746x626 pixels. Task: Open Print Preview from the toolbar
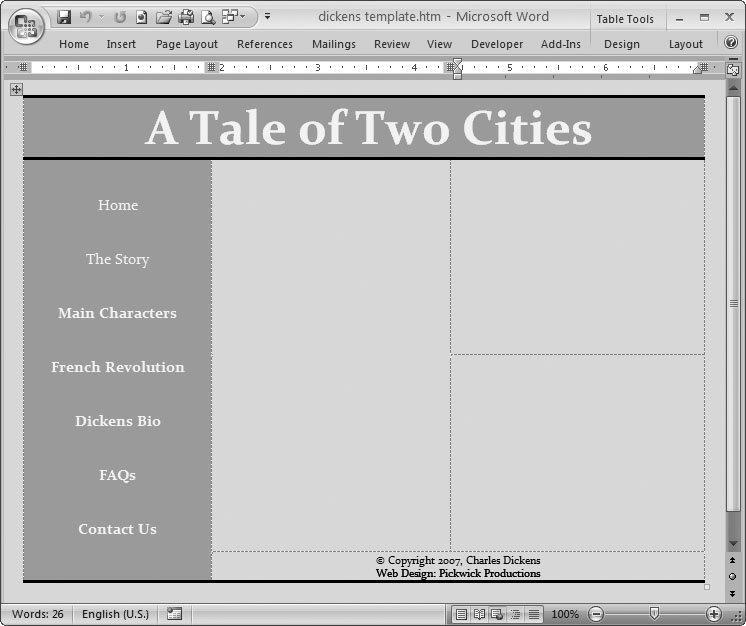pyautogui.click(x=208, y=17)
